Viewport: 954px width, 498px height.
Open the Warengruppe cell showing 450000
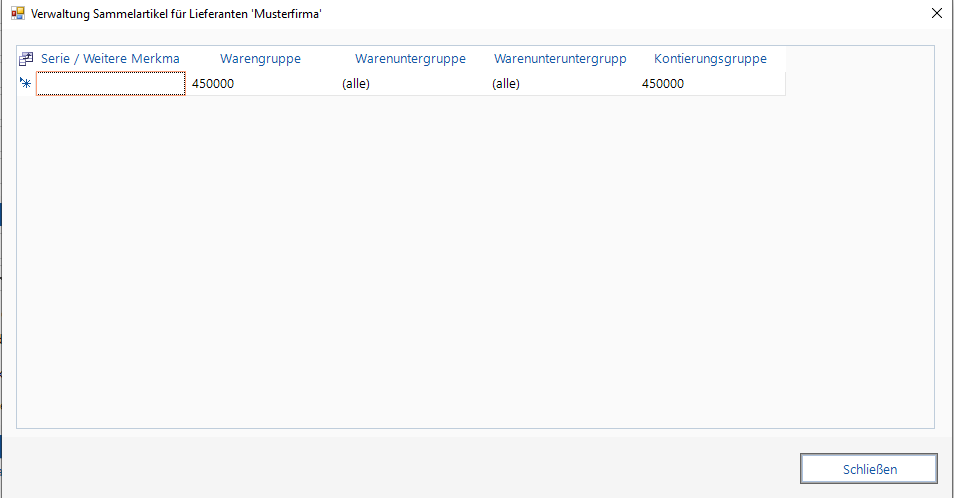[x=260, y=84]
